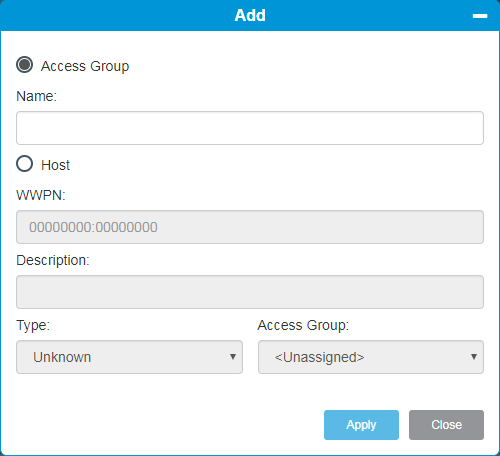The height and width of the screenshot is (456, 500).
Task: Click the Description text field
Action: click(x=250, y=292)
